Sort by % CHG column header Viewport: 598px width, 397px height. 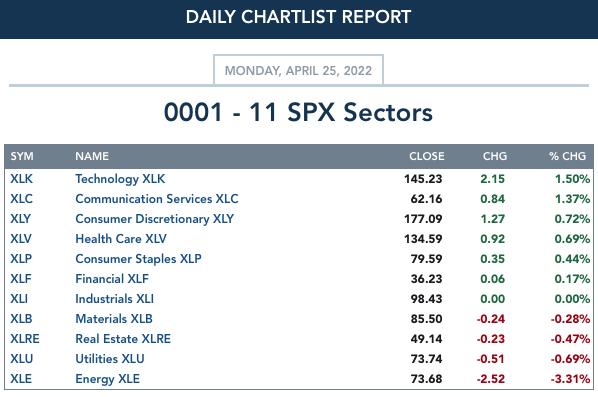click(x=567, y=156)
